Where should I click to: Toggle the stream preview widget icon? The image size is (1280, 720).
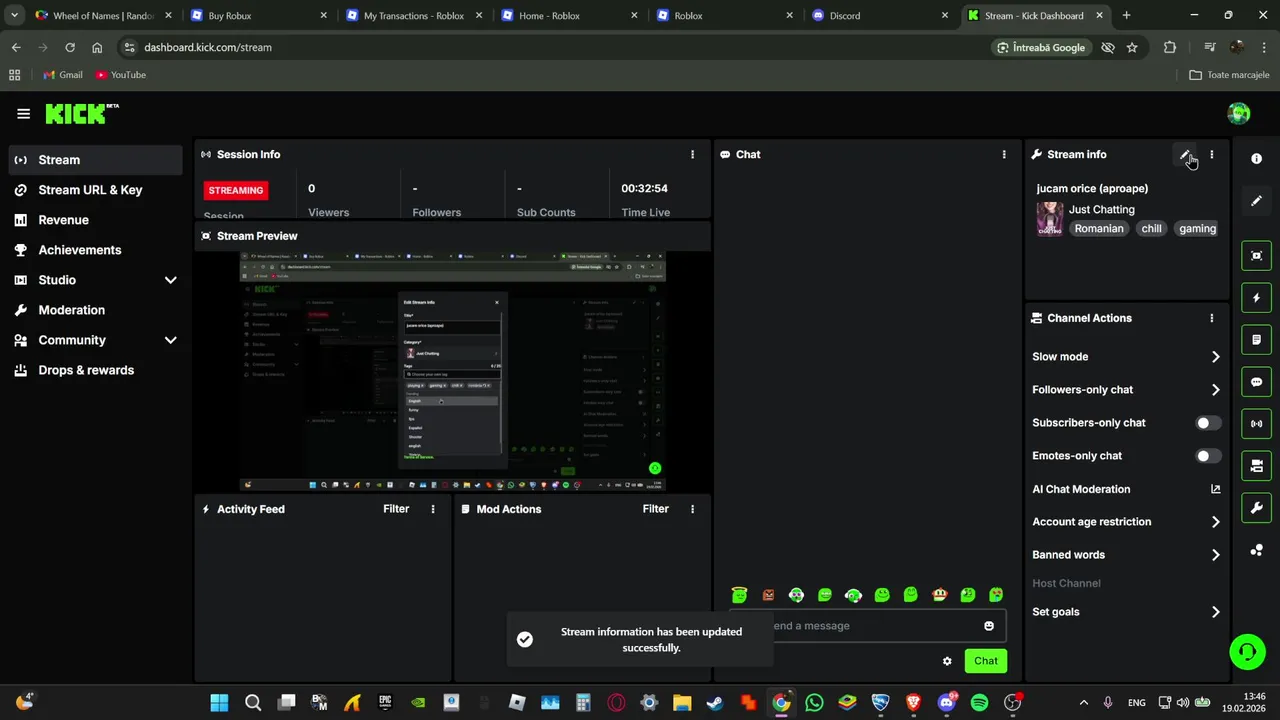(x=1257, y=256)
